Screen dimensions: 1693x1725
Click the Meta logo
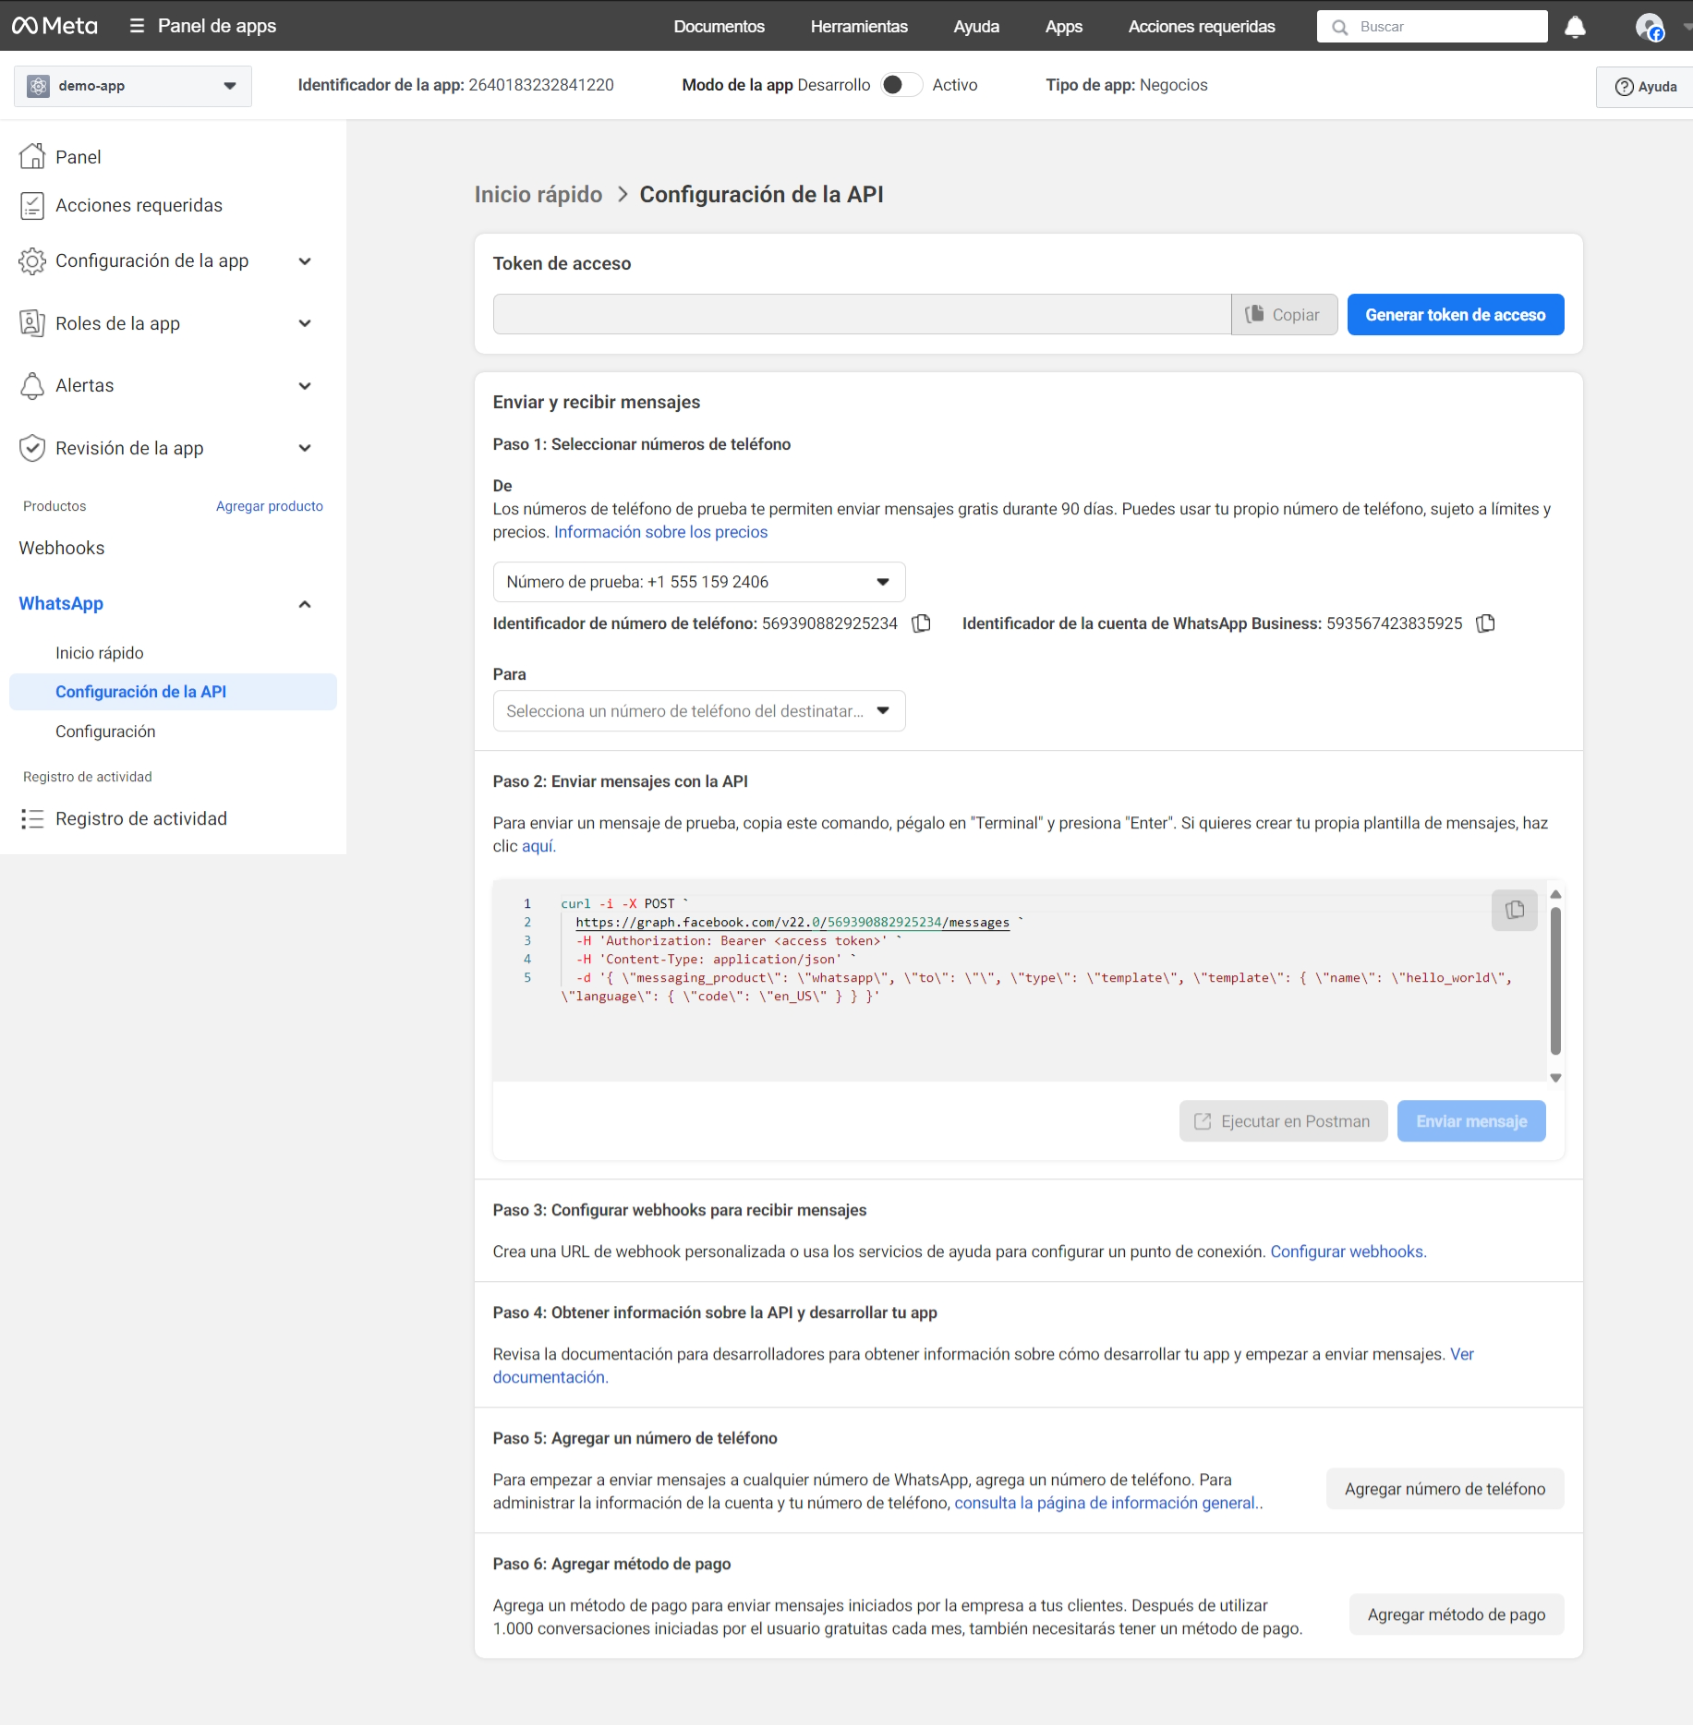click(55, 26)
